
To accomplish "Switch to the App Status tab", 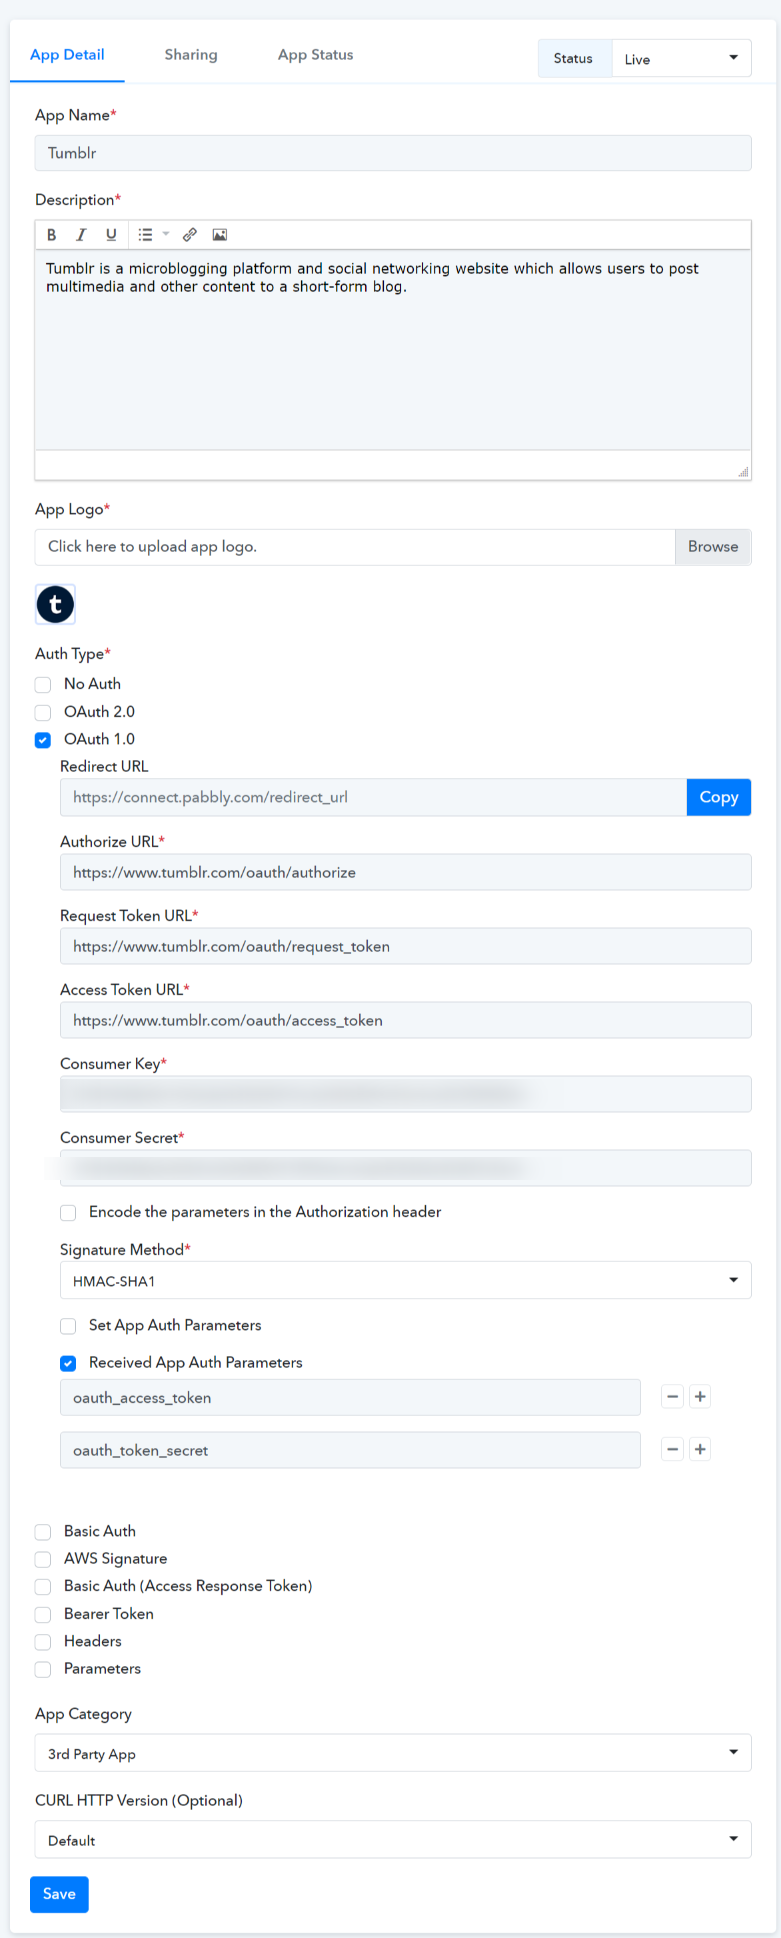I will [316, 55].
